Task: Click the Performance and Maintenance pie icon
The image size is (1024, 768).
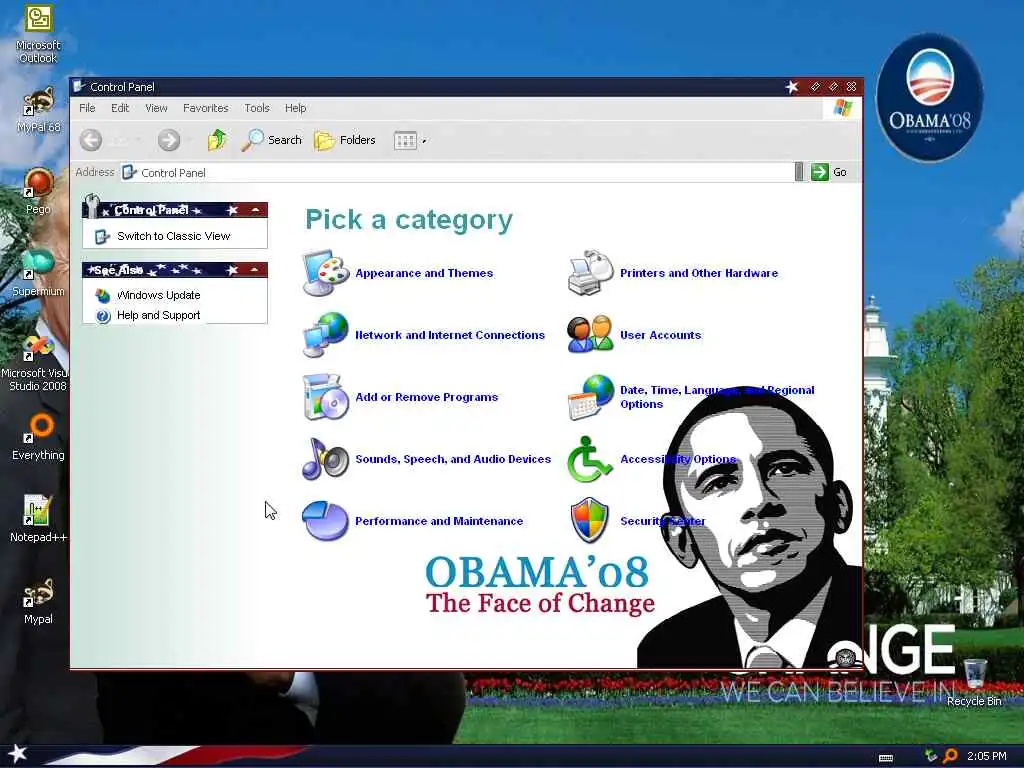Action: click(x=326, y=520)
